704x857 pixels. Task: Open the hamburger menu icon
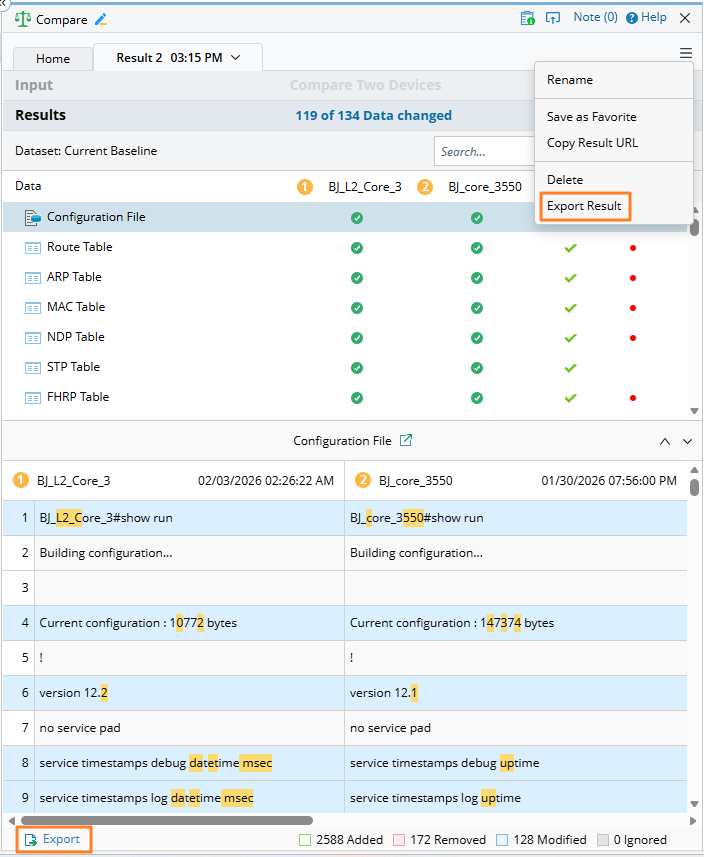click(x=685, y=54)
